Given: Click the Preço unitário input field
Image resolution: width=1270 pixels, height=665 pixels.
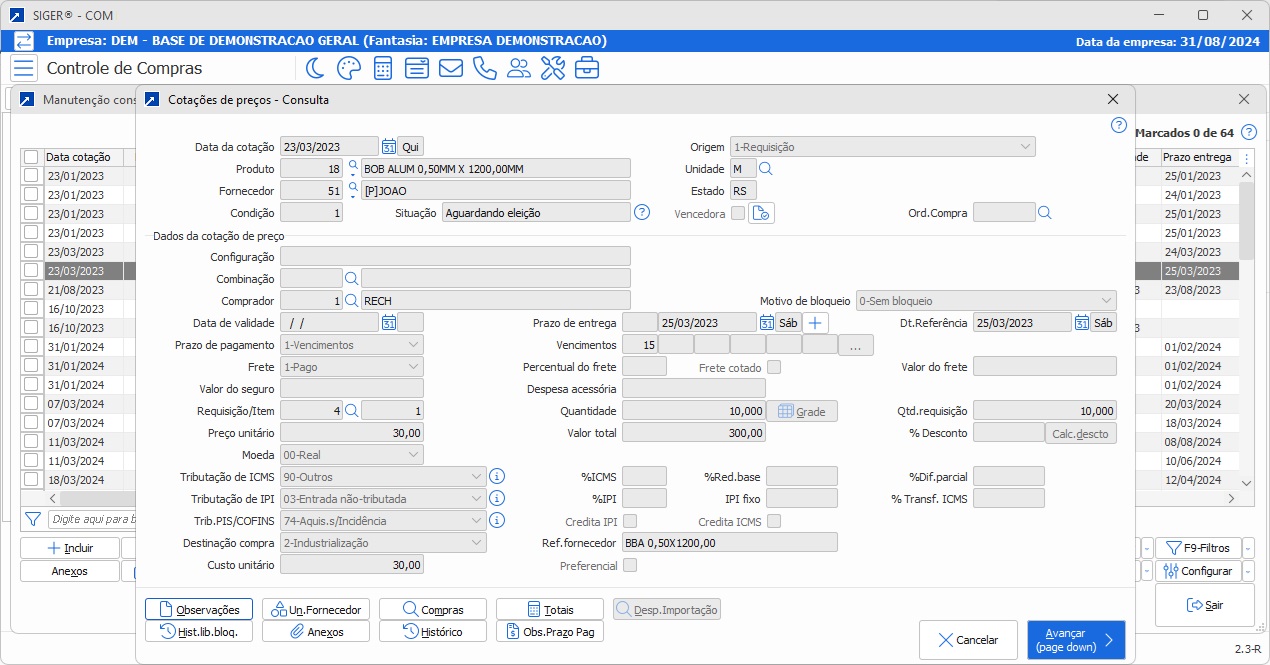Looking at the screenshot, I should click(x=352, y=433).
